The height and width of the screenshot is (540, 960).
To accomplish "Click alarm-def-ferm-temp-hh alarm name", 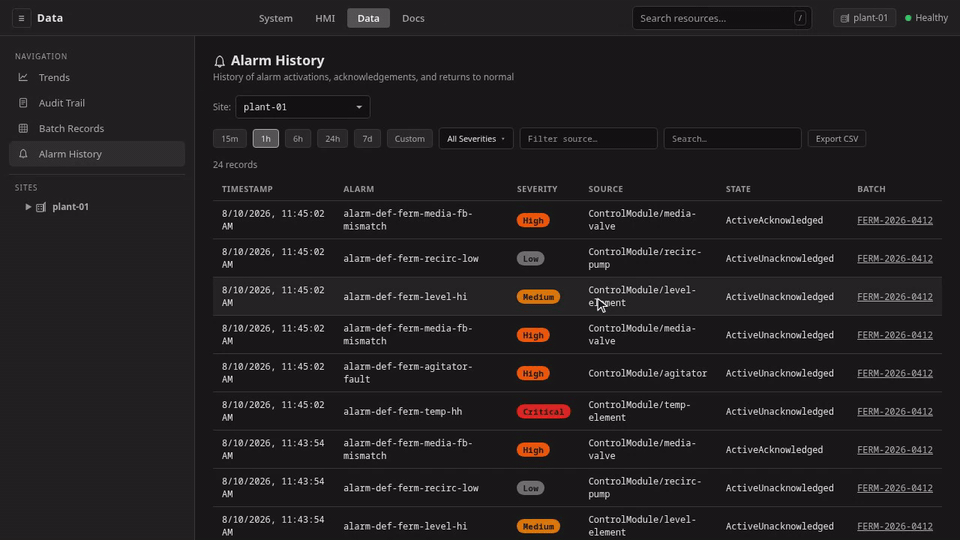I will [x=403, y=411].
